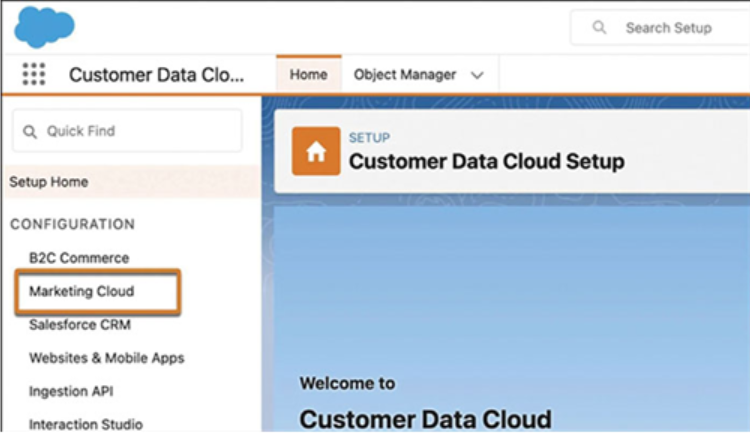The image size is (750, 436).
Task: Open the Object Manager tab
Action: point(405,75)
